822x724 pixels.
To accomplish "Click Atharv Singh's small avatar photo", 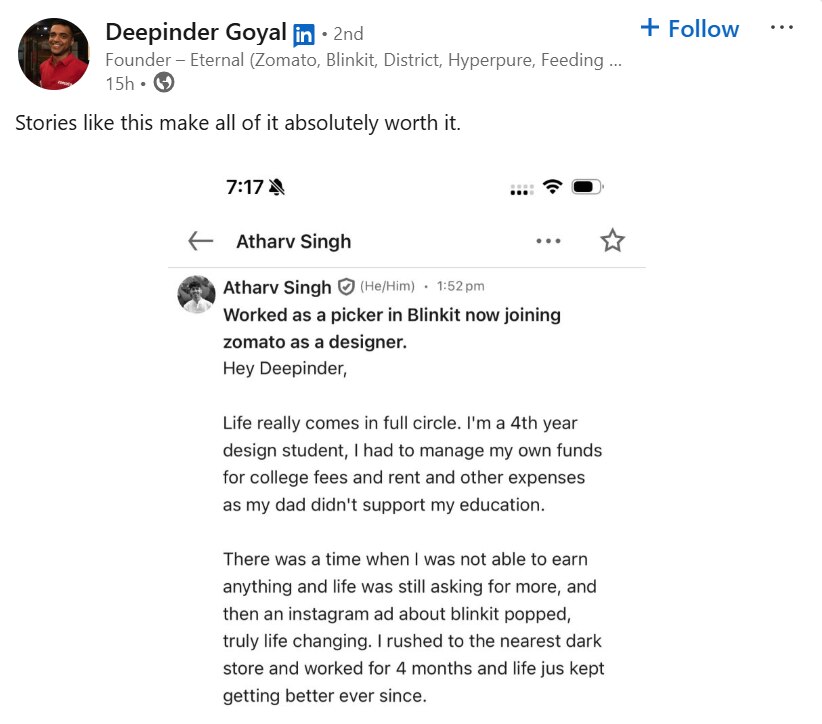I will [x=196, y=294].
